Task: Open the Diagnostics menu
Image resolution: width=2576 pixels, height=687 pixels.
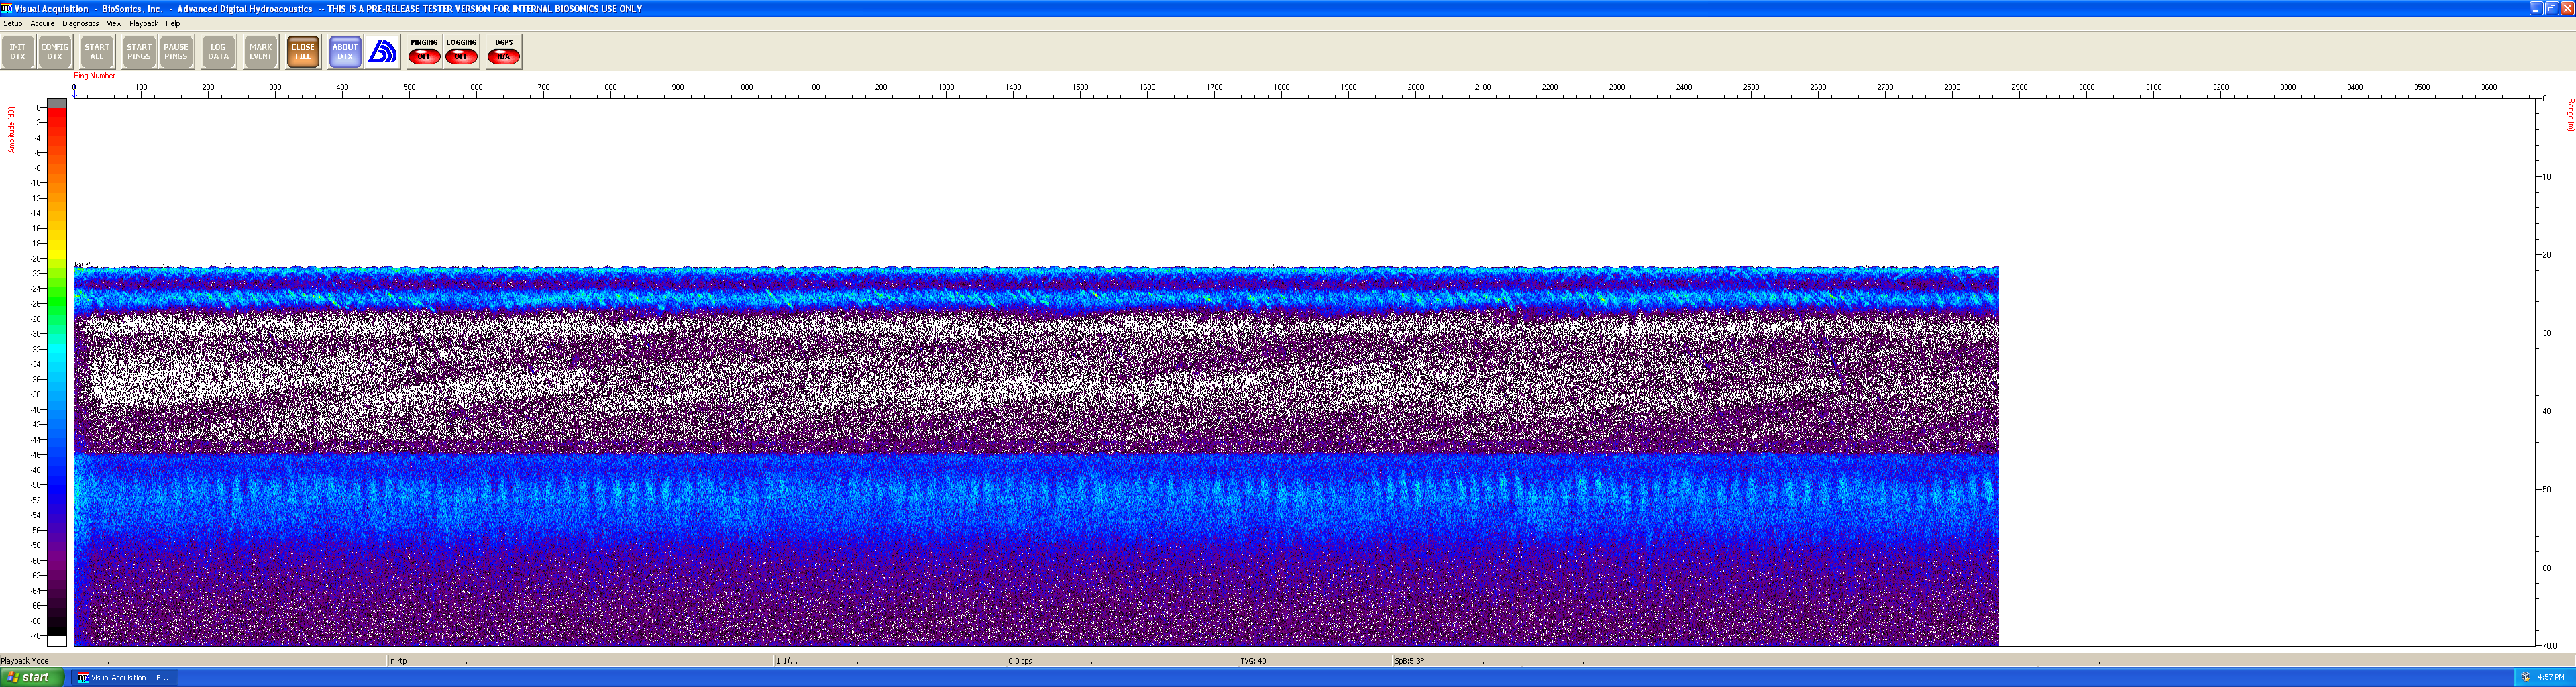Action: tap(80, 23)
